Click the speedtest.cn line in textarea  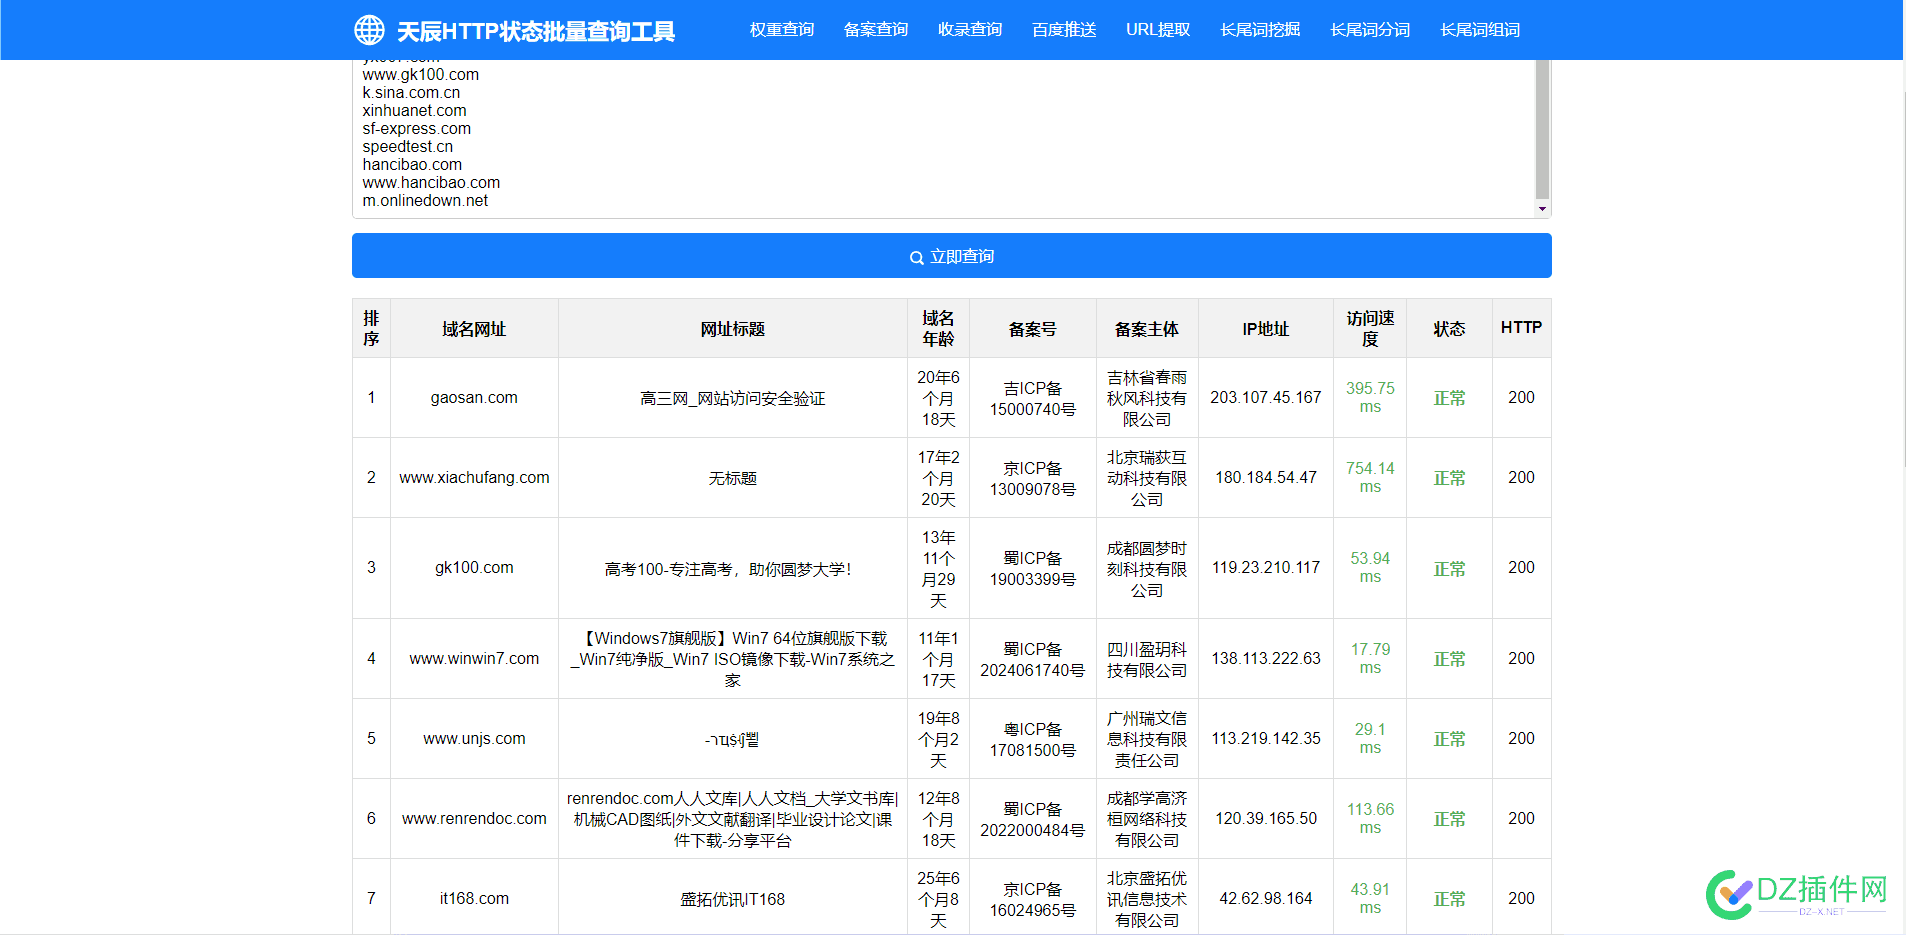click(x=407, y=147)
